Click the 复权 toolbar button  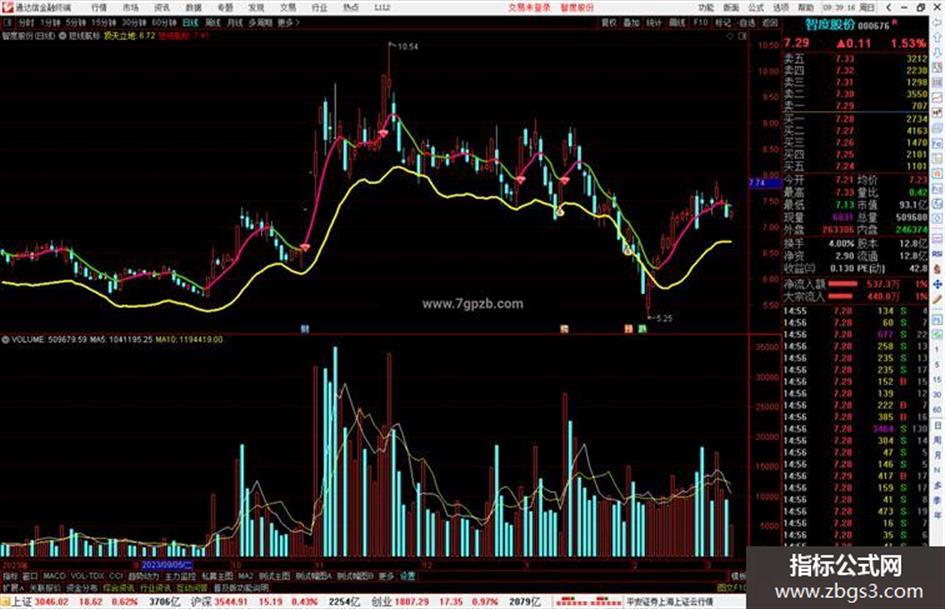[609, 22]
